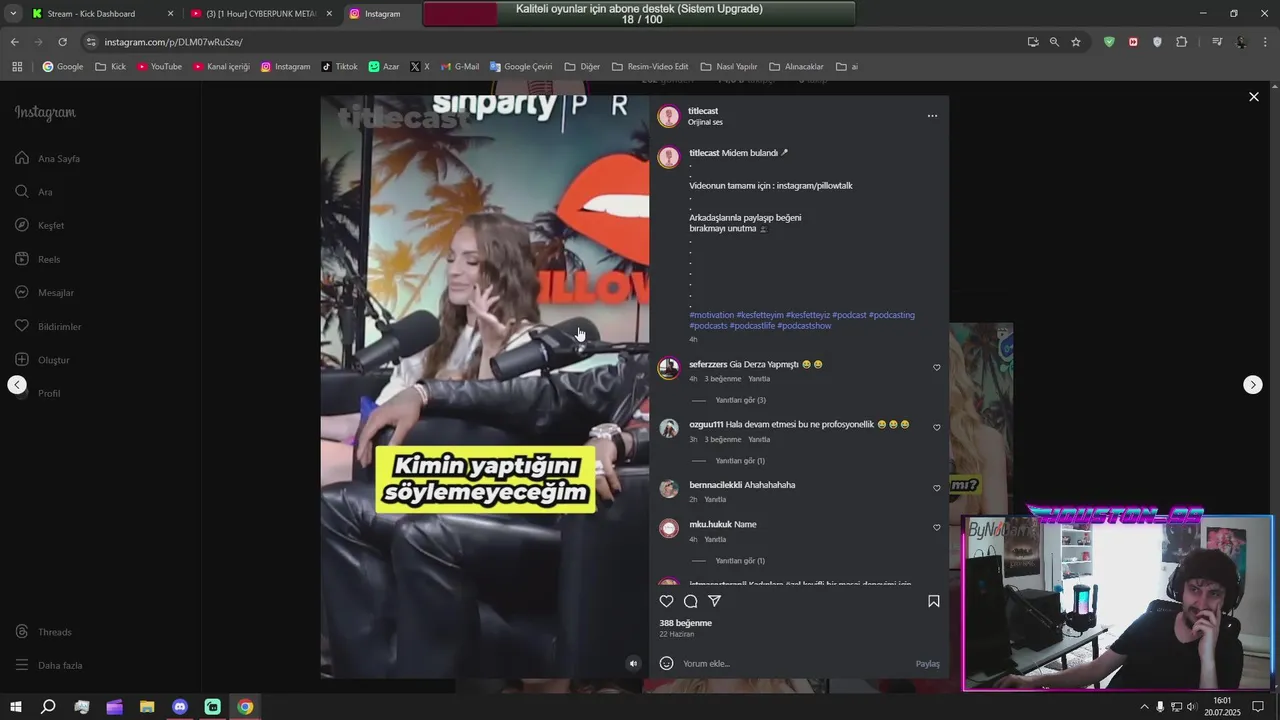
Task: Expand replies under seferzzers' comment
Action: (740, 400)
